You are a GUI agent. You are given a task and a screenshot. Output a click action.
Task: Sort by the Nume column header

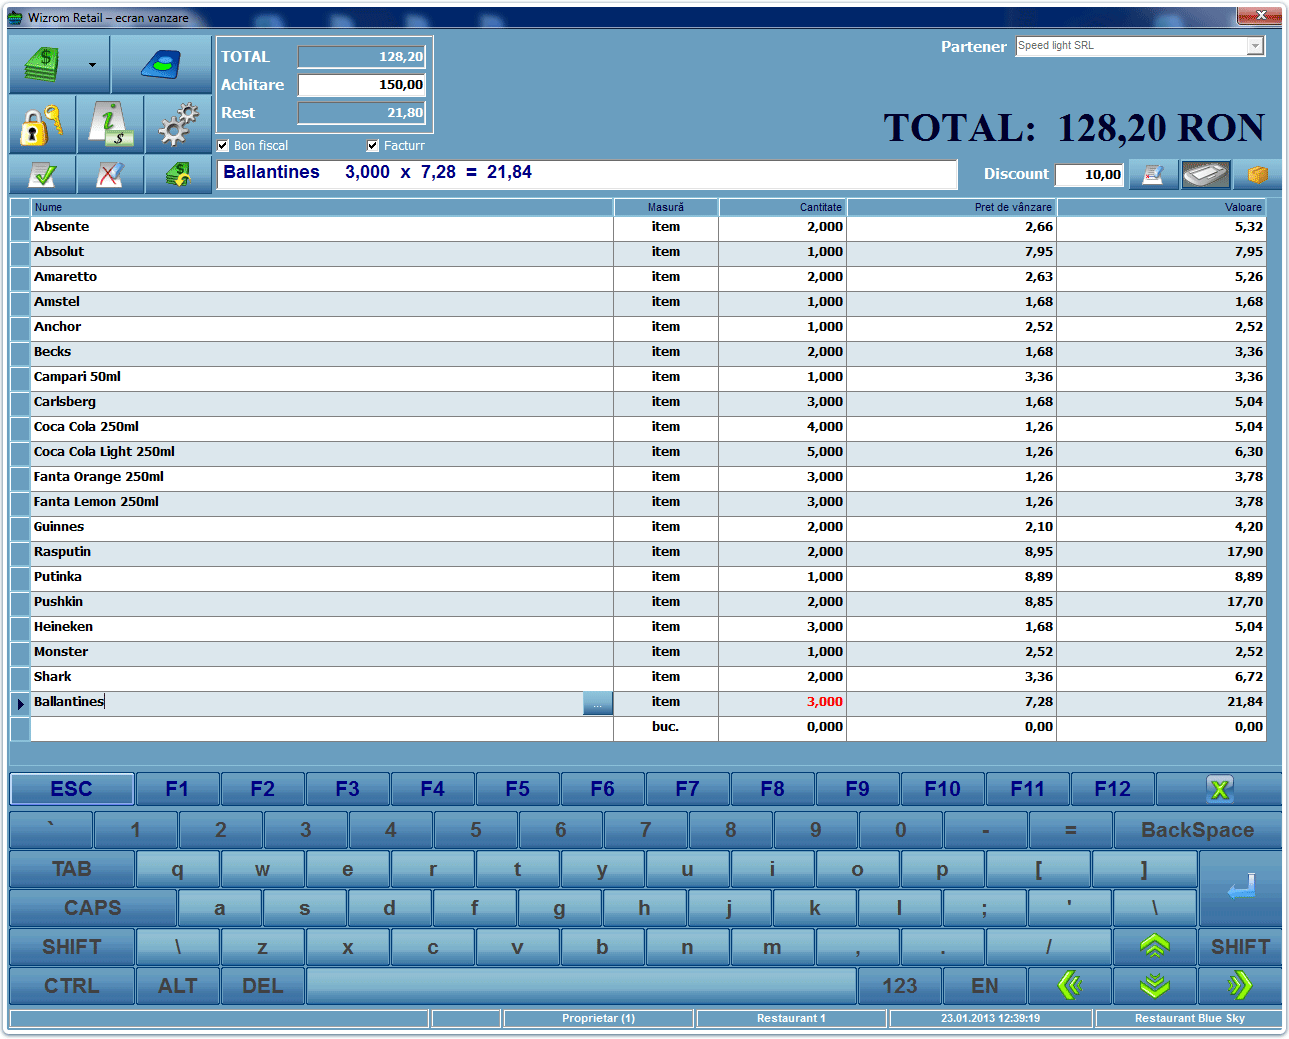[x=322, y=207]
